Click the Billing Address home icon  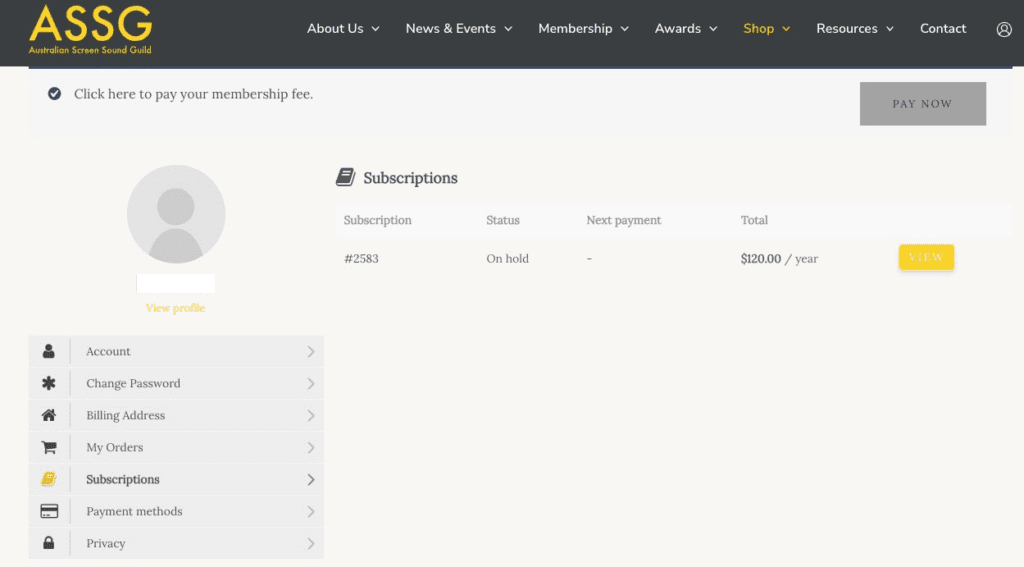[49, 415]
